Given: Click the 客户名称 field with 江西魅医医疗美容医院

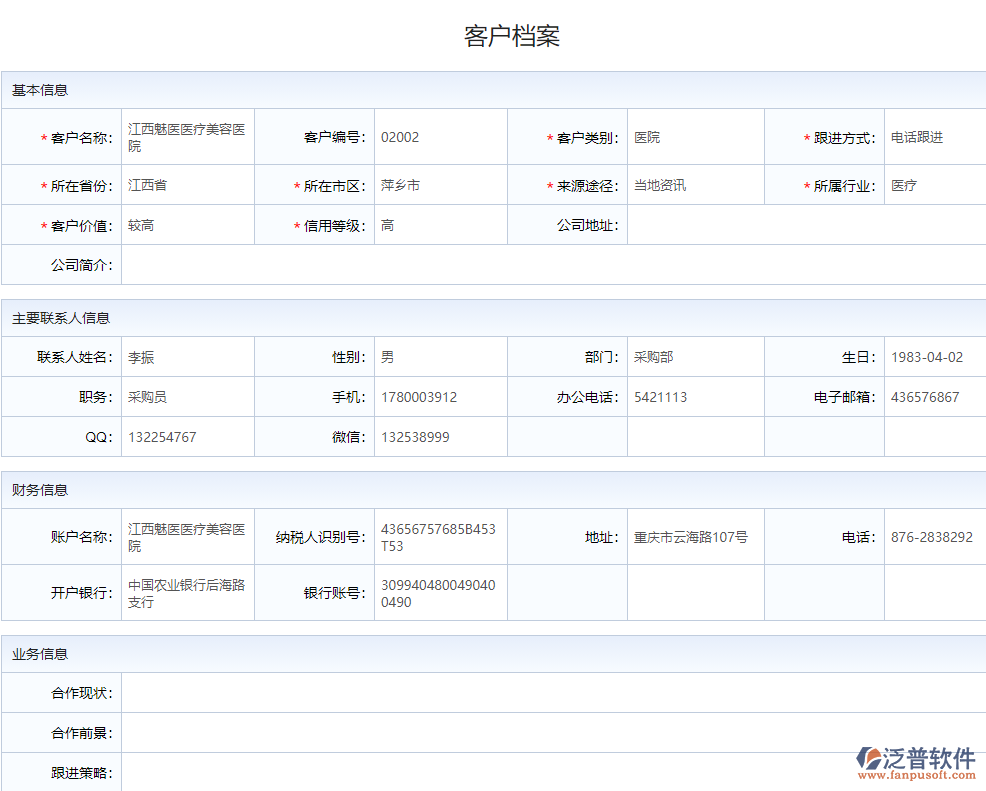Looking at the screenshot, I should 187,138.
